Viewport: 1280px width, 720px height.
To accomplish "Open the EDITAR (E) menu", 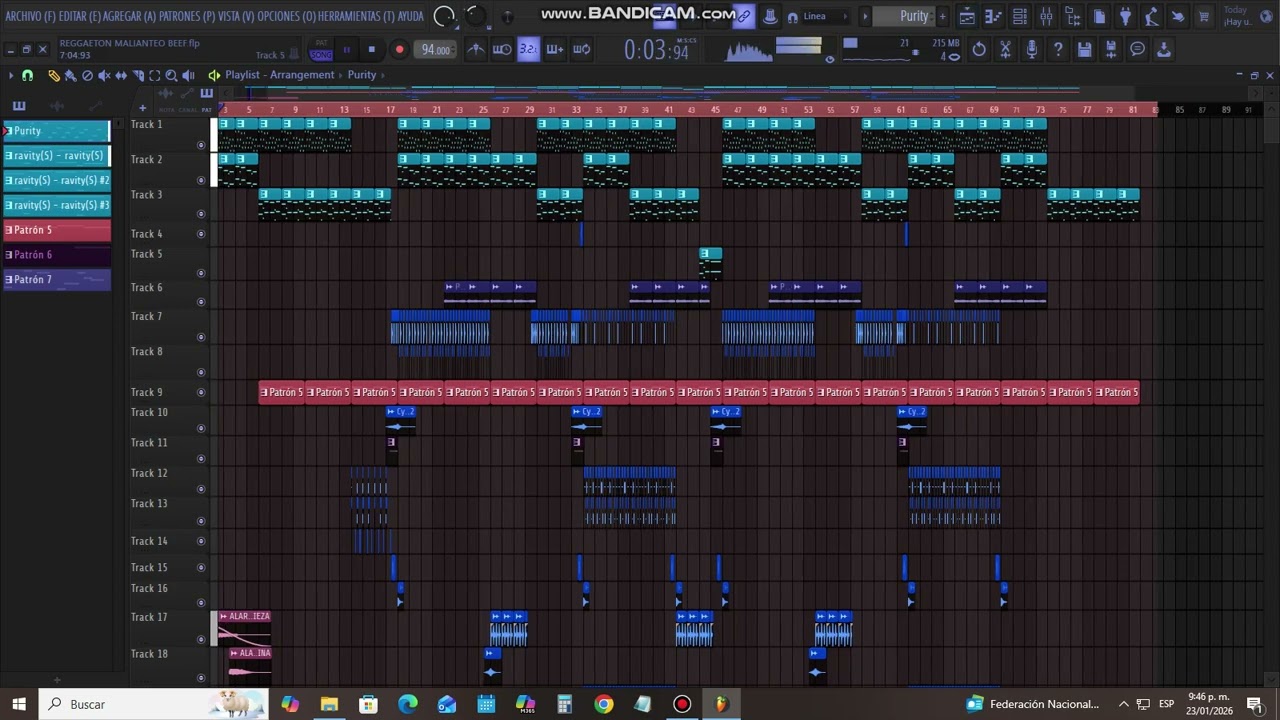I will pos(81,16).
